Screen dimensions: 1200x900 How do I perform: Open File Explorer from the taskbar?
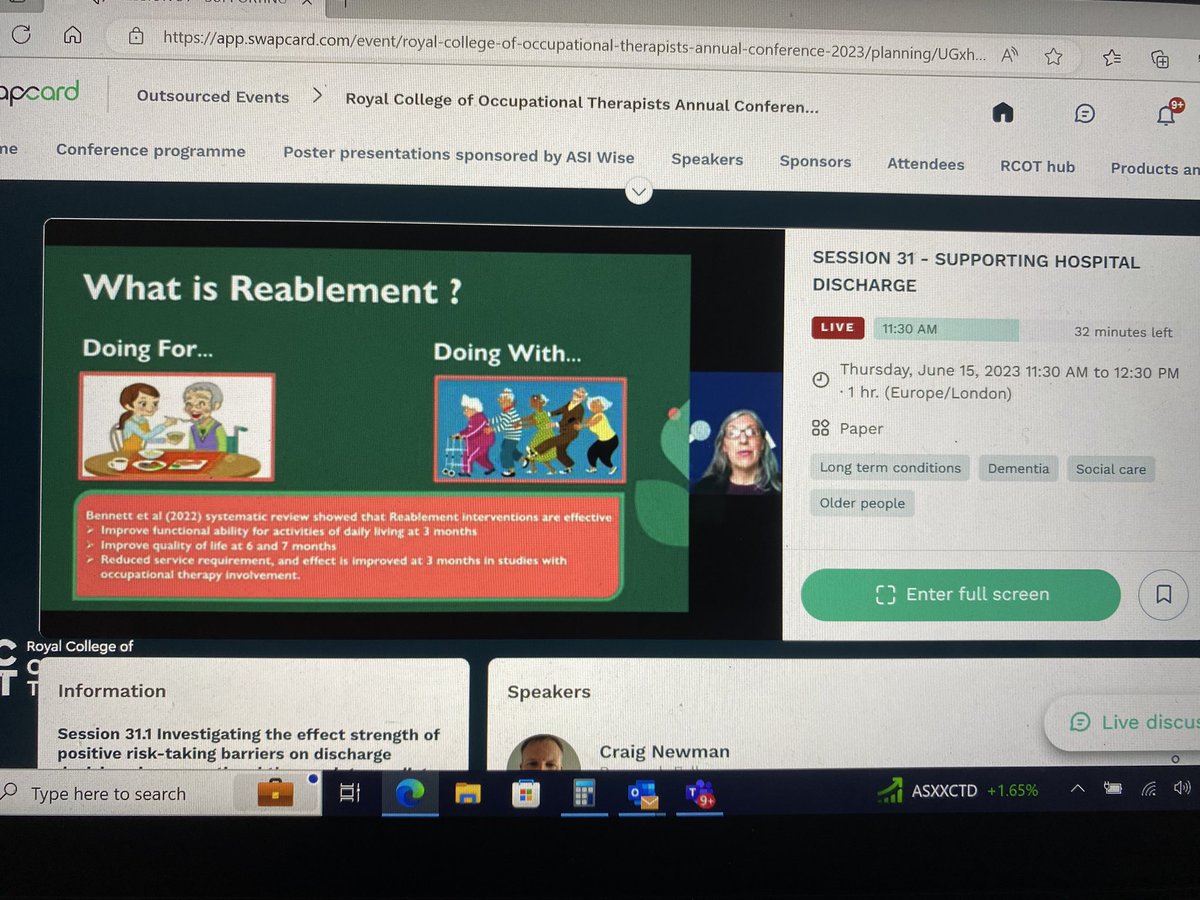[x=469, y=794]
